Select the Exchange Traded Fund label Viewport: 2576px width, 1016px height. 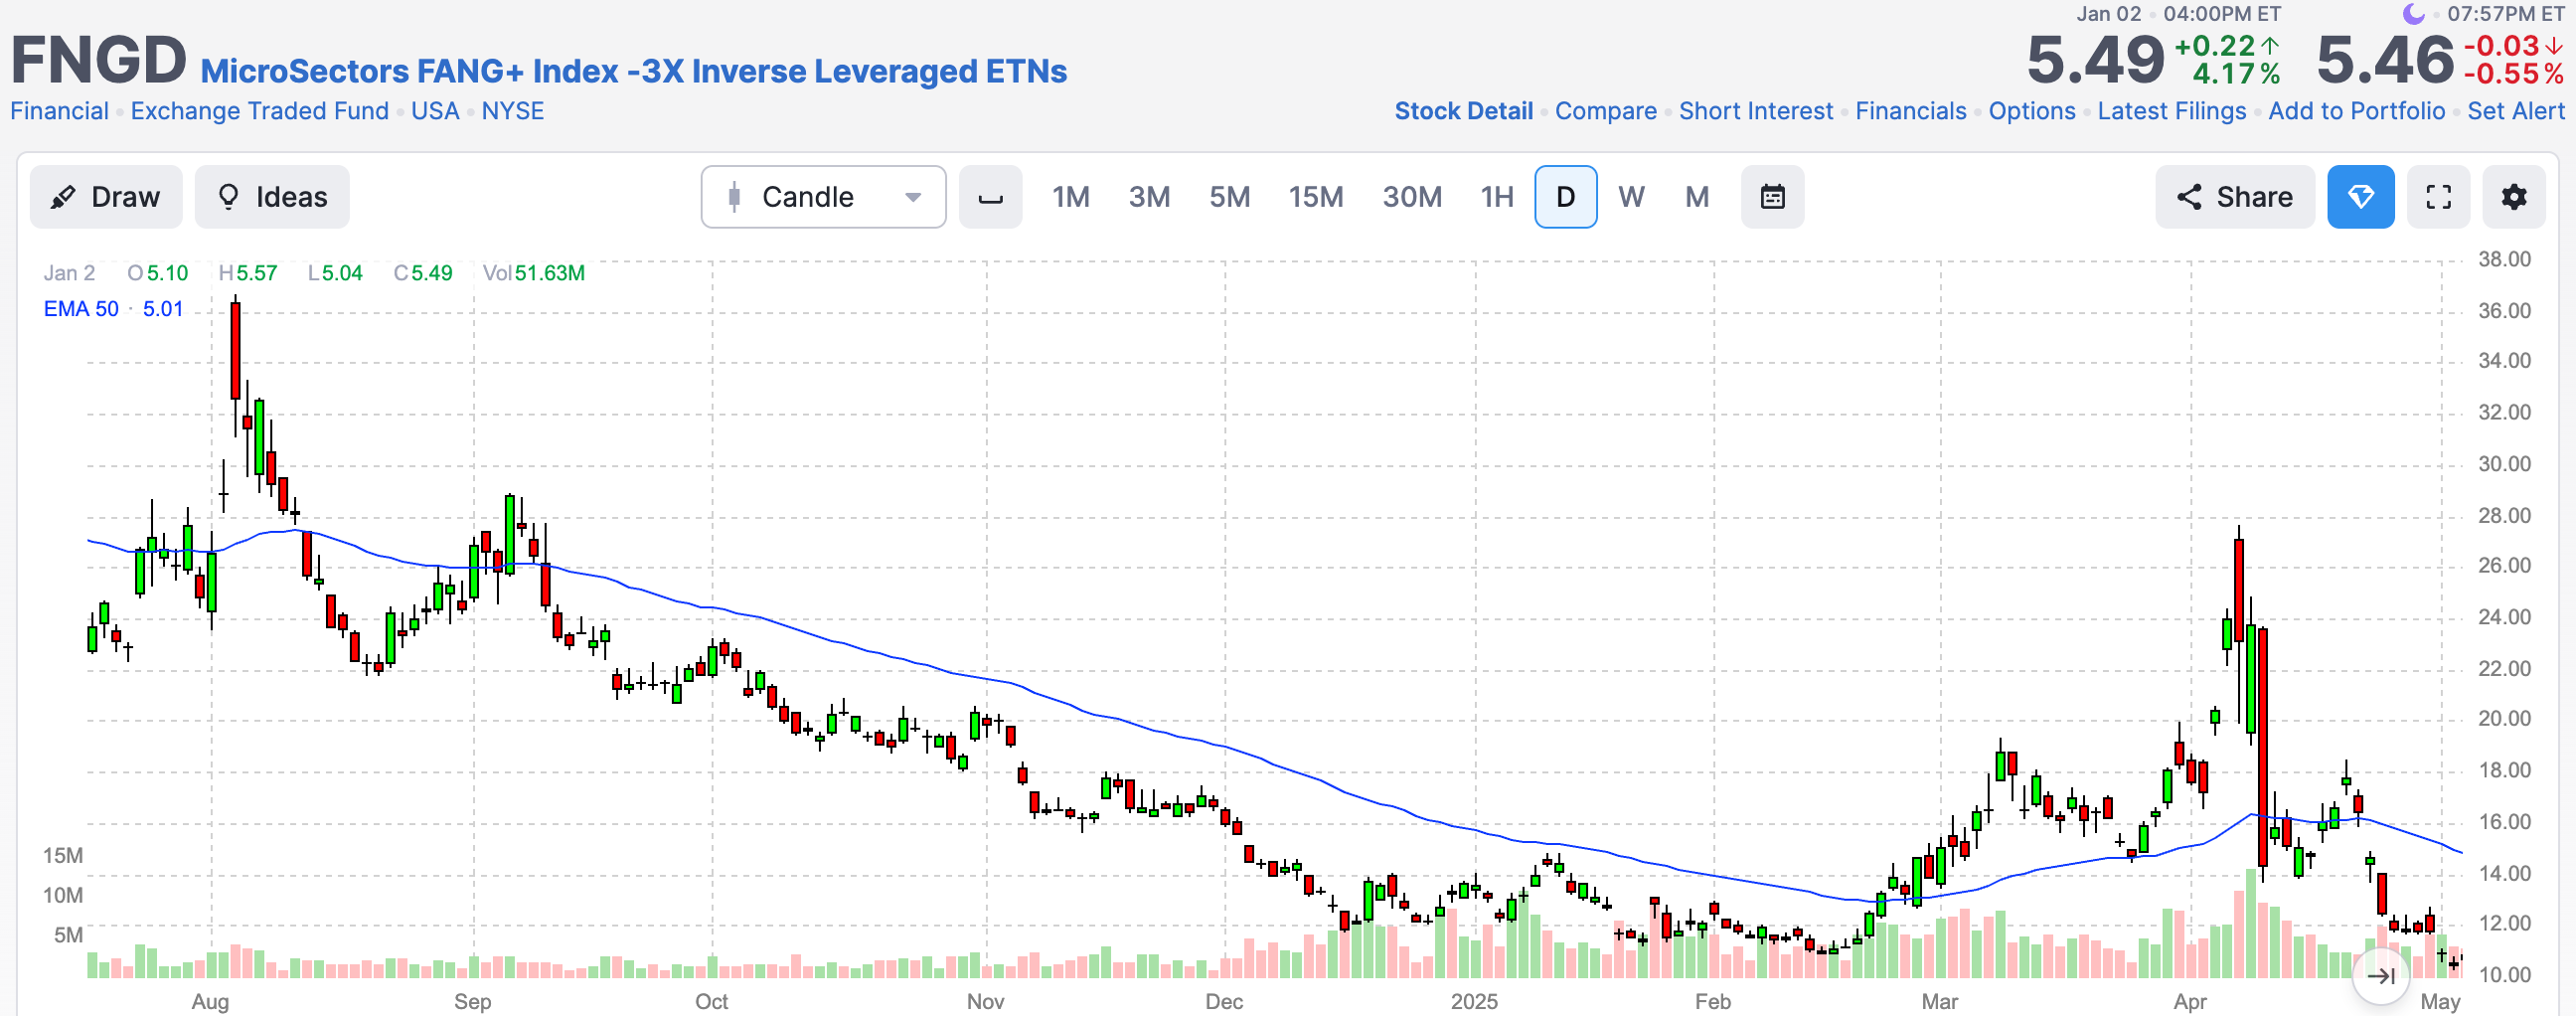[260, 111]
